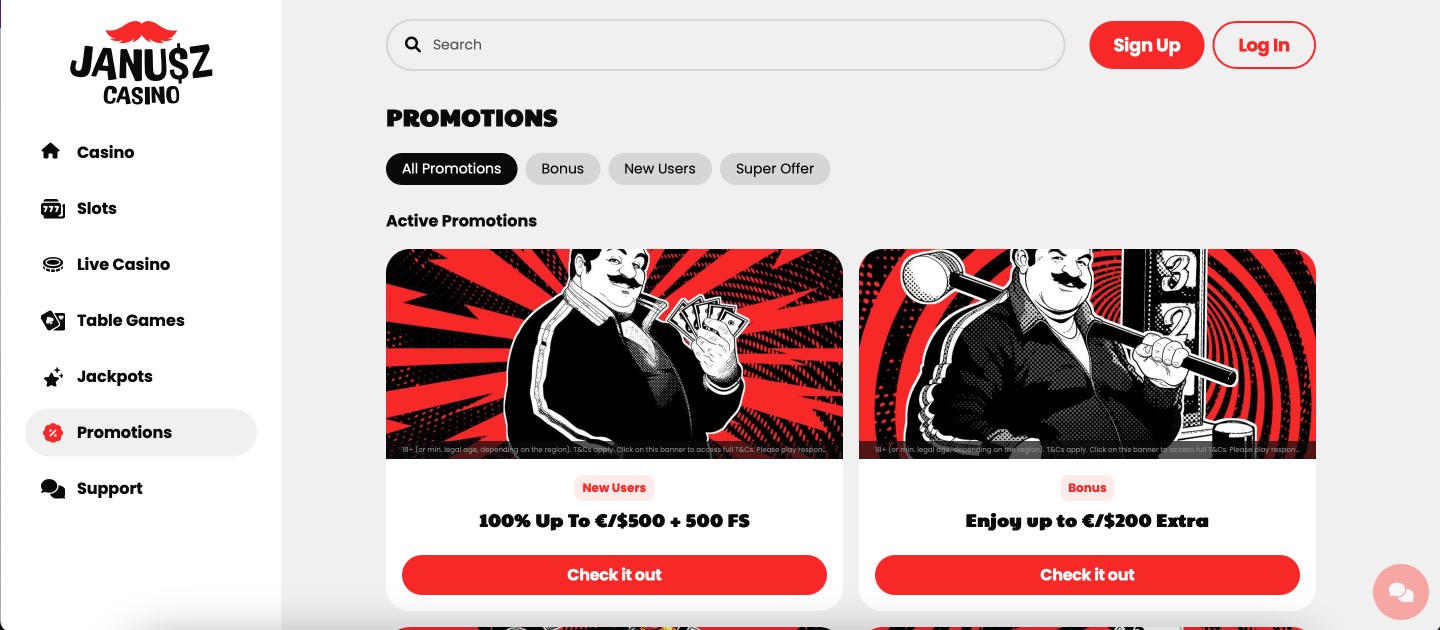Image resolution: width=1440 pixels, height=630 pixels.
Task: Click the Table Games cards icon
Action: [52, 320]
